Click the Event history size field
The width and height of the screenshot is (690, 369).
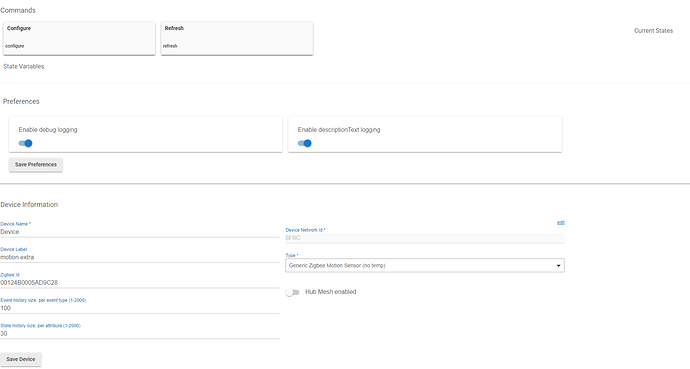pyautogui.click(x=139, y=308)
